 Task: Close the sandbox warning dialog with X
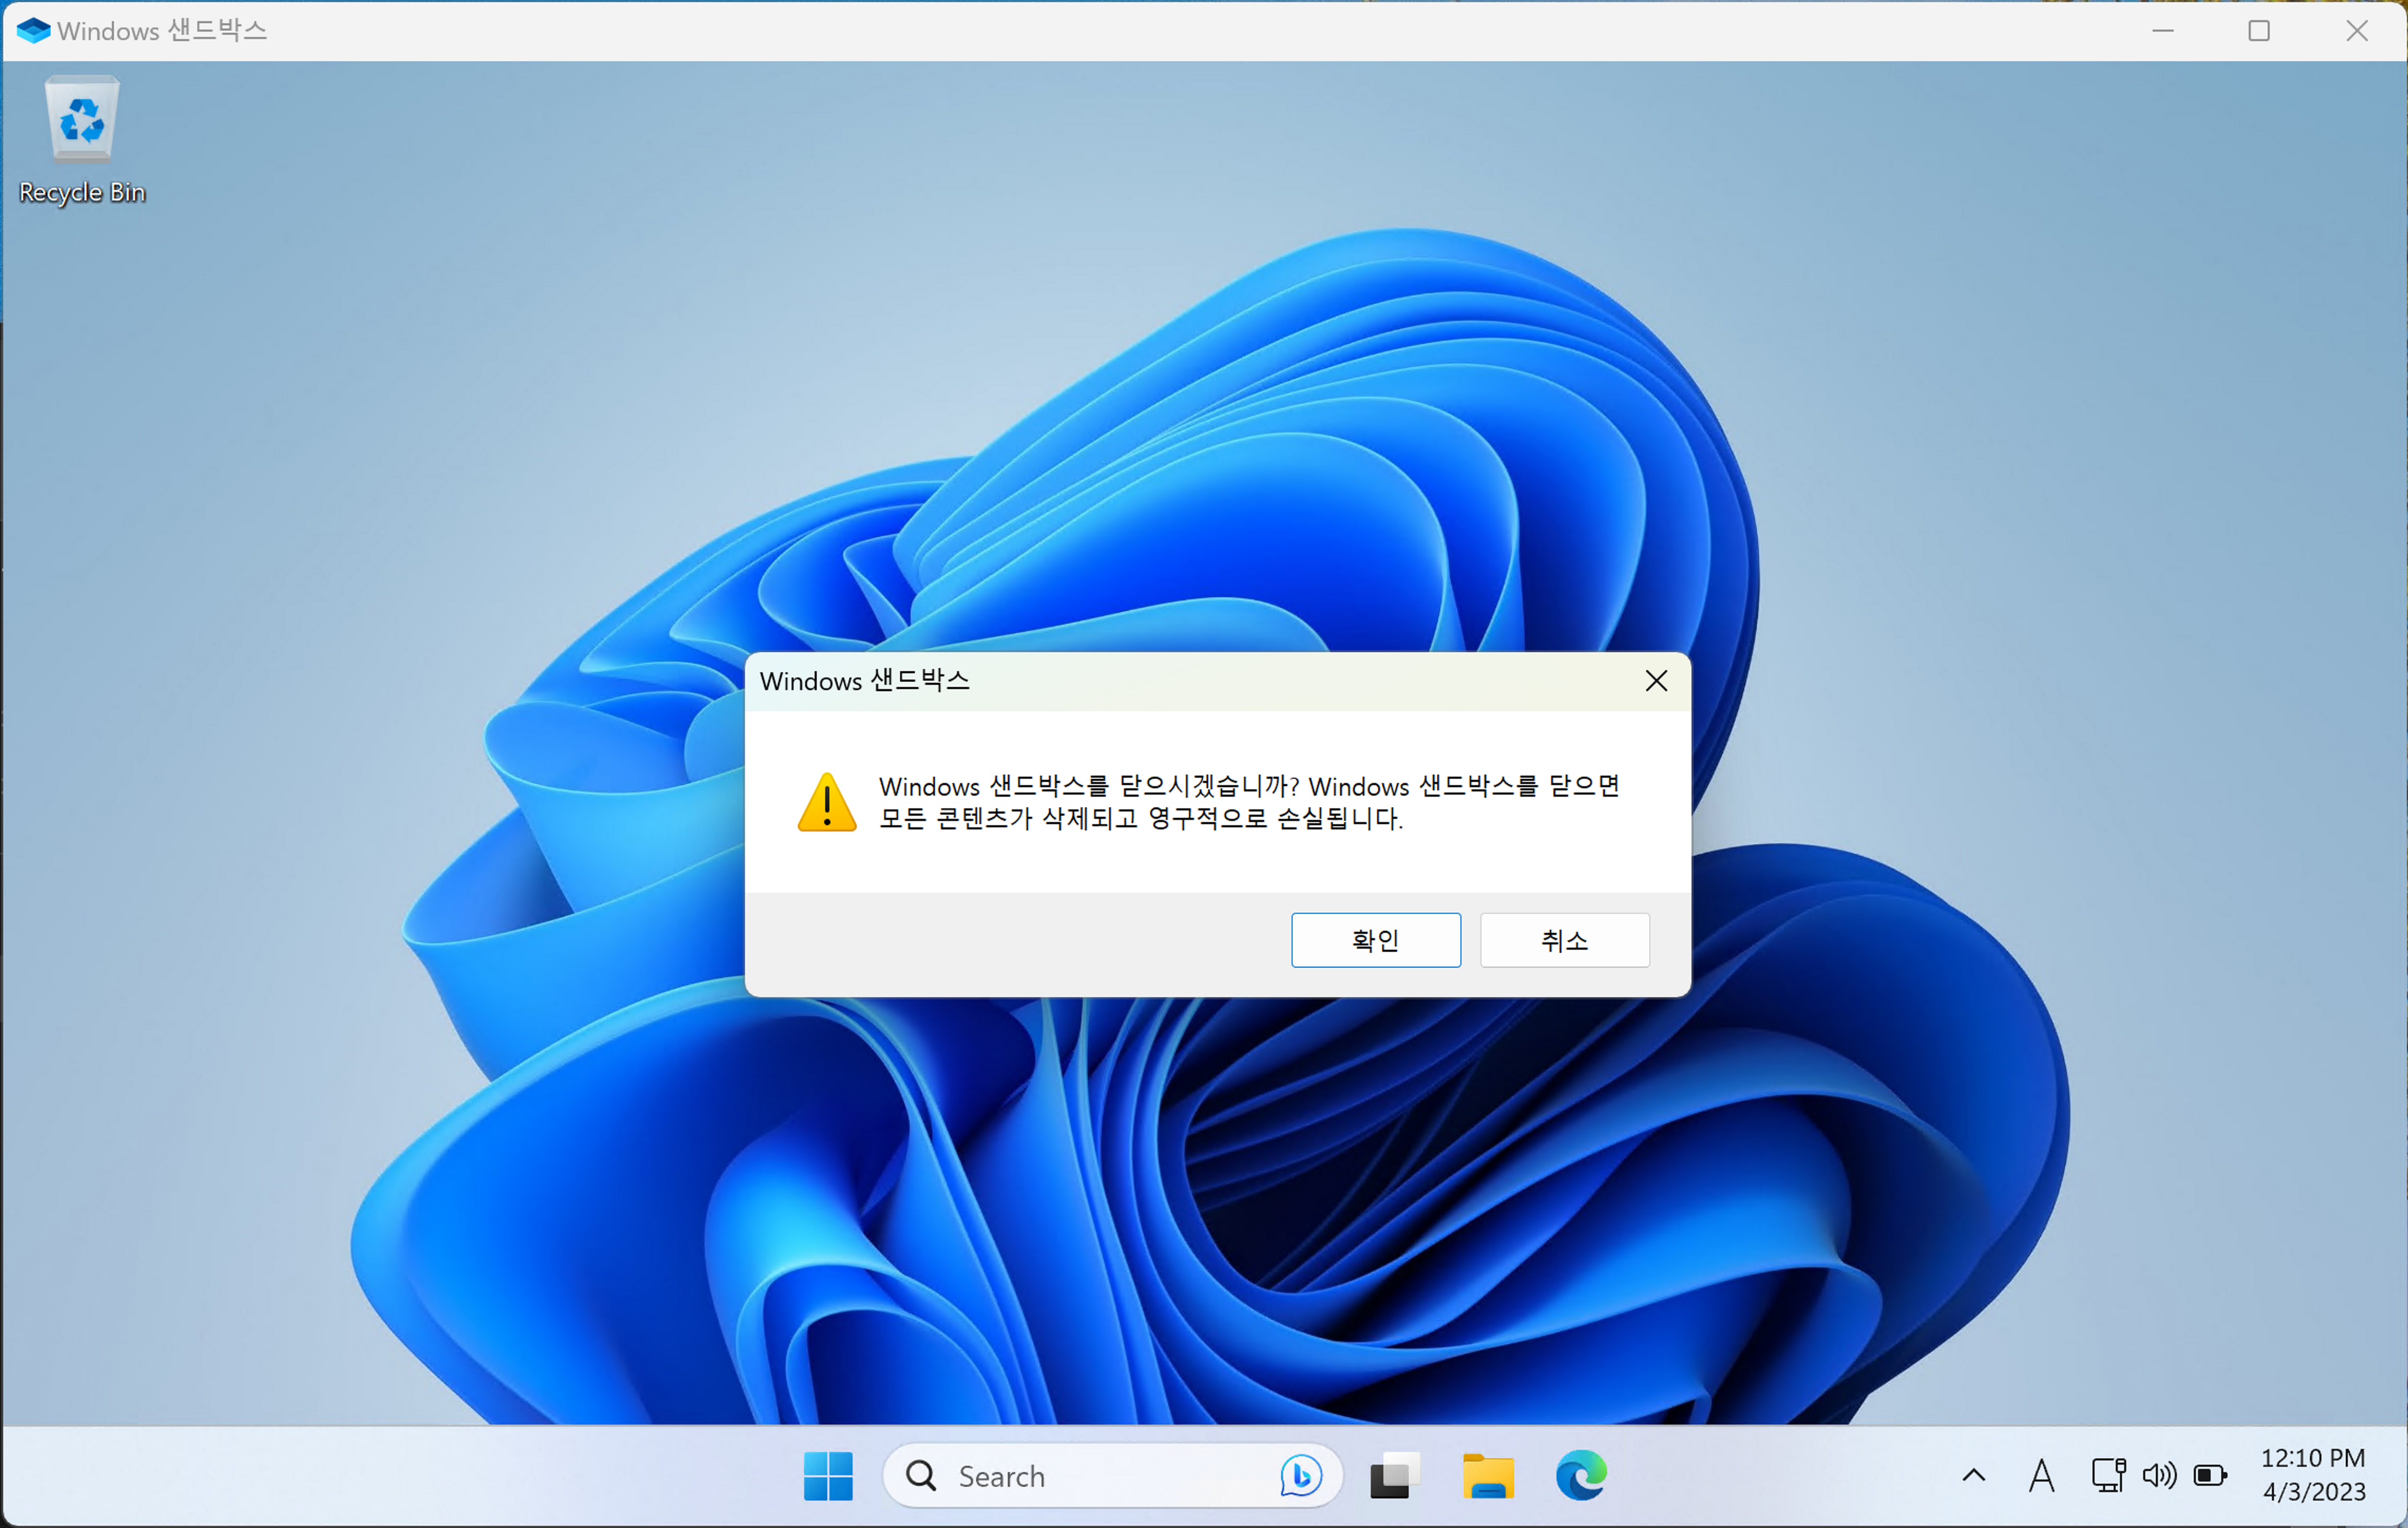pos(1656,681)
